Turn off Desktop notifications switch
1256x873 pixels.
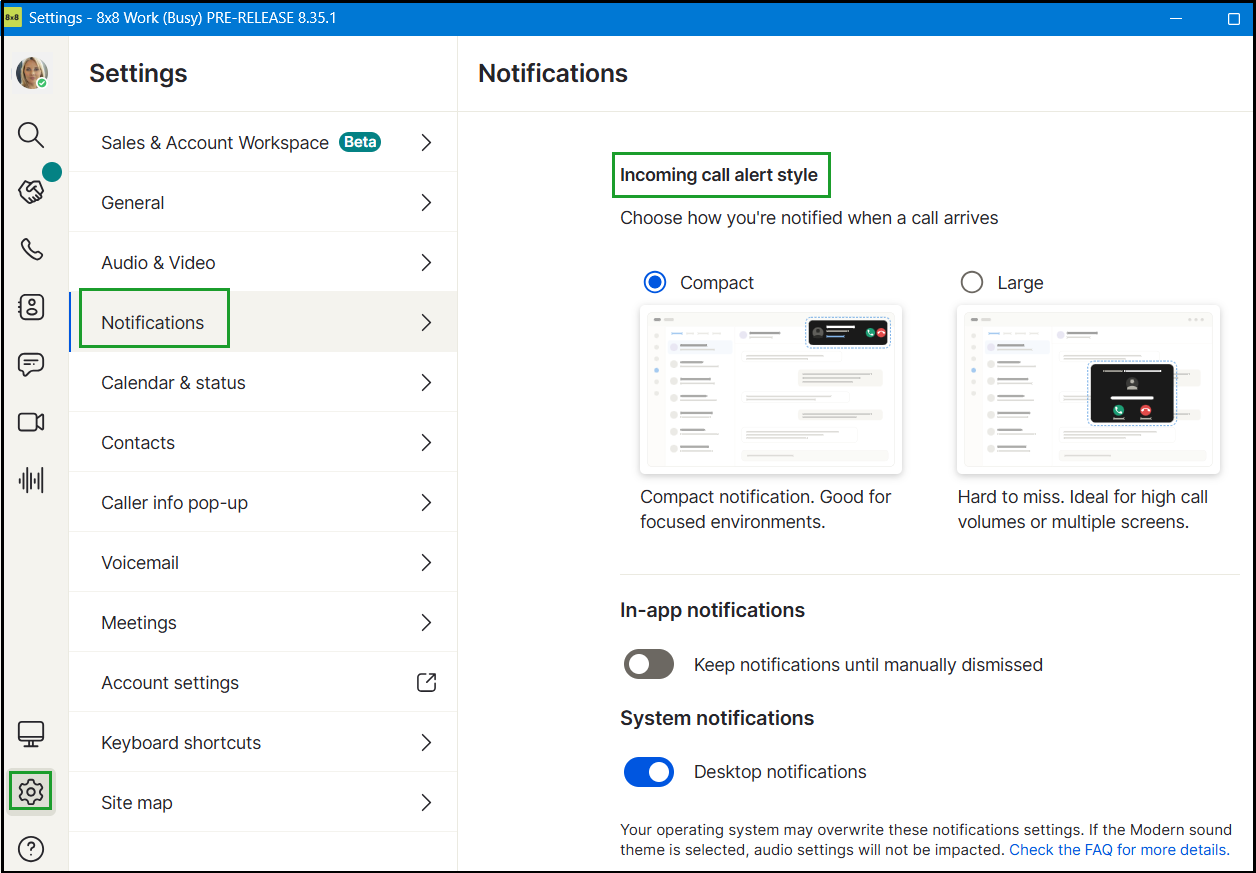click(x=649, y=772)
